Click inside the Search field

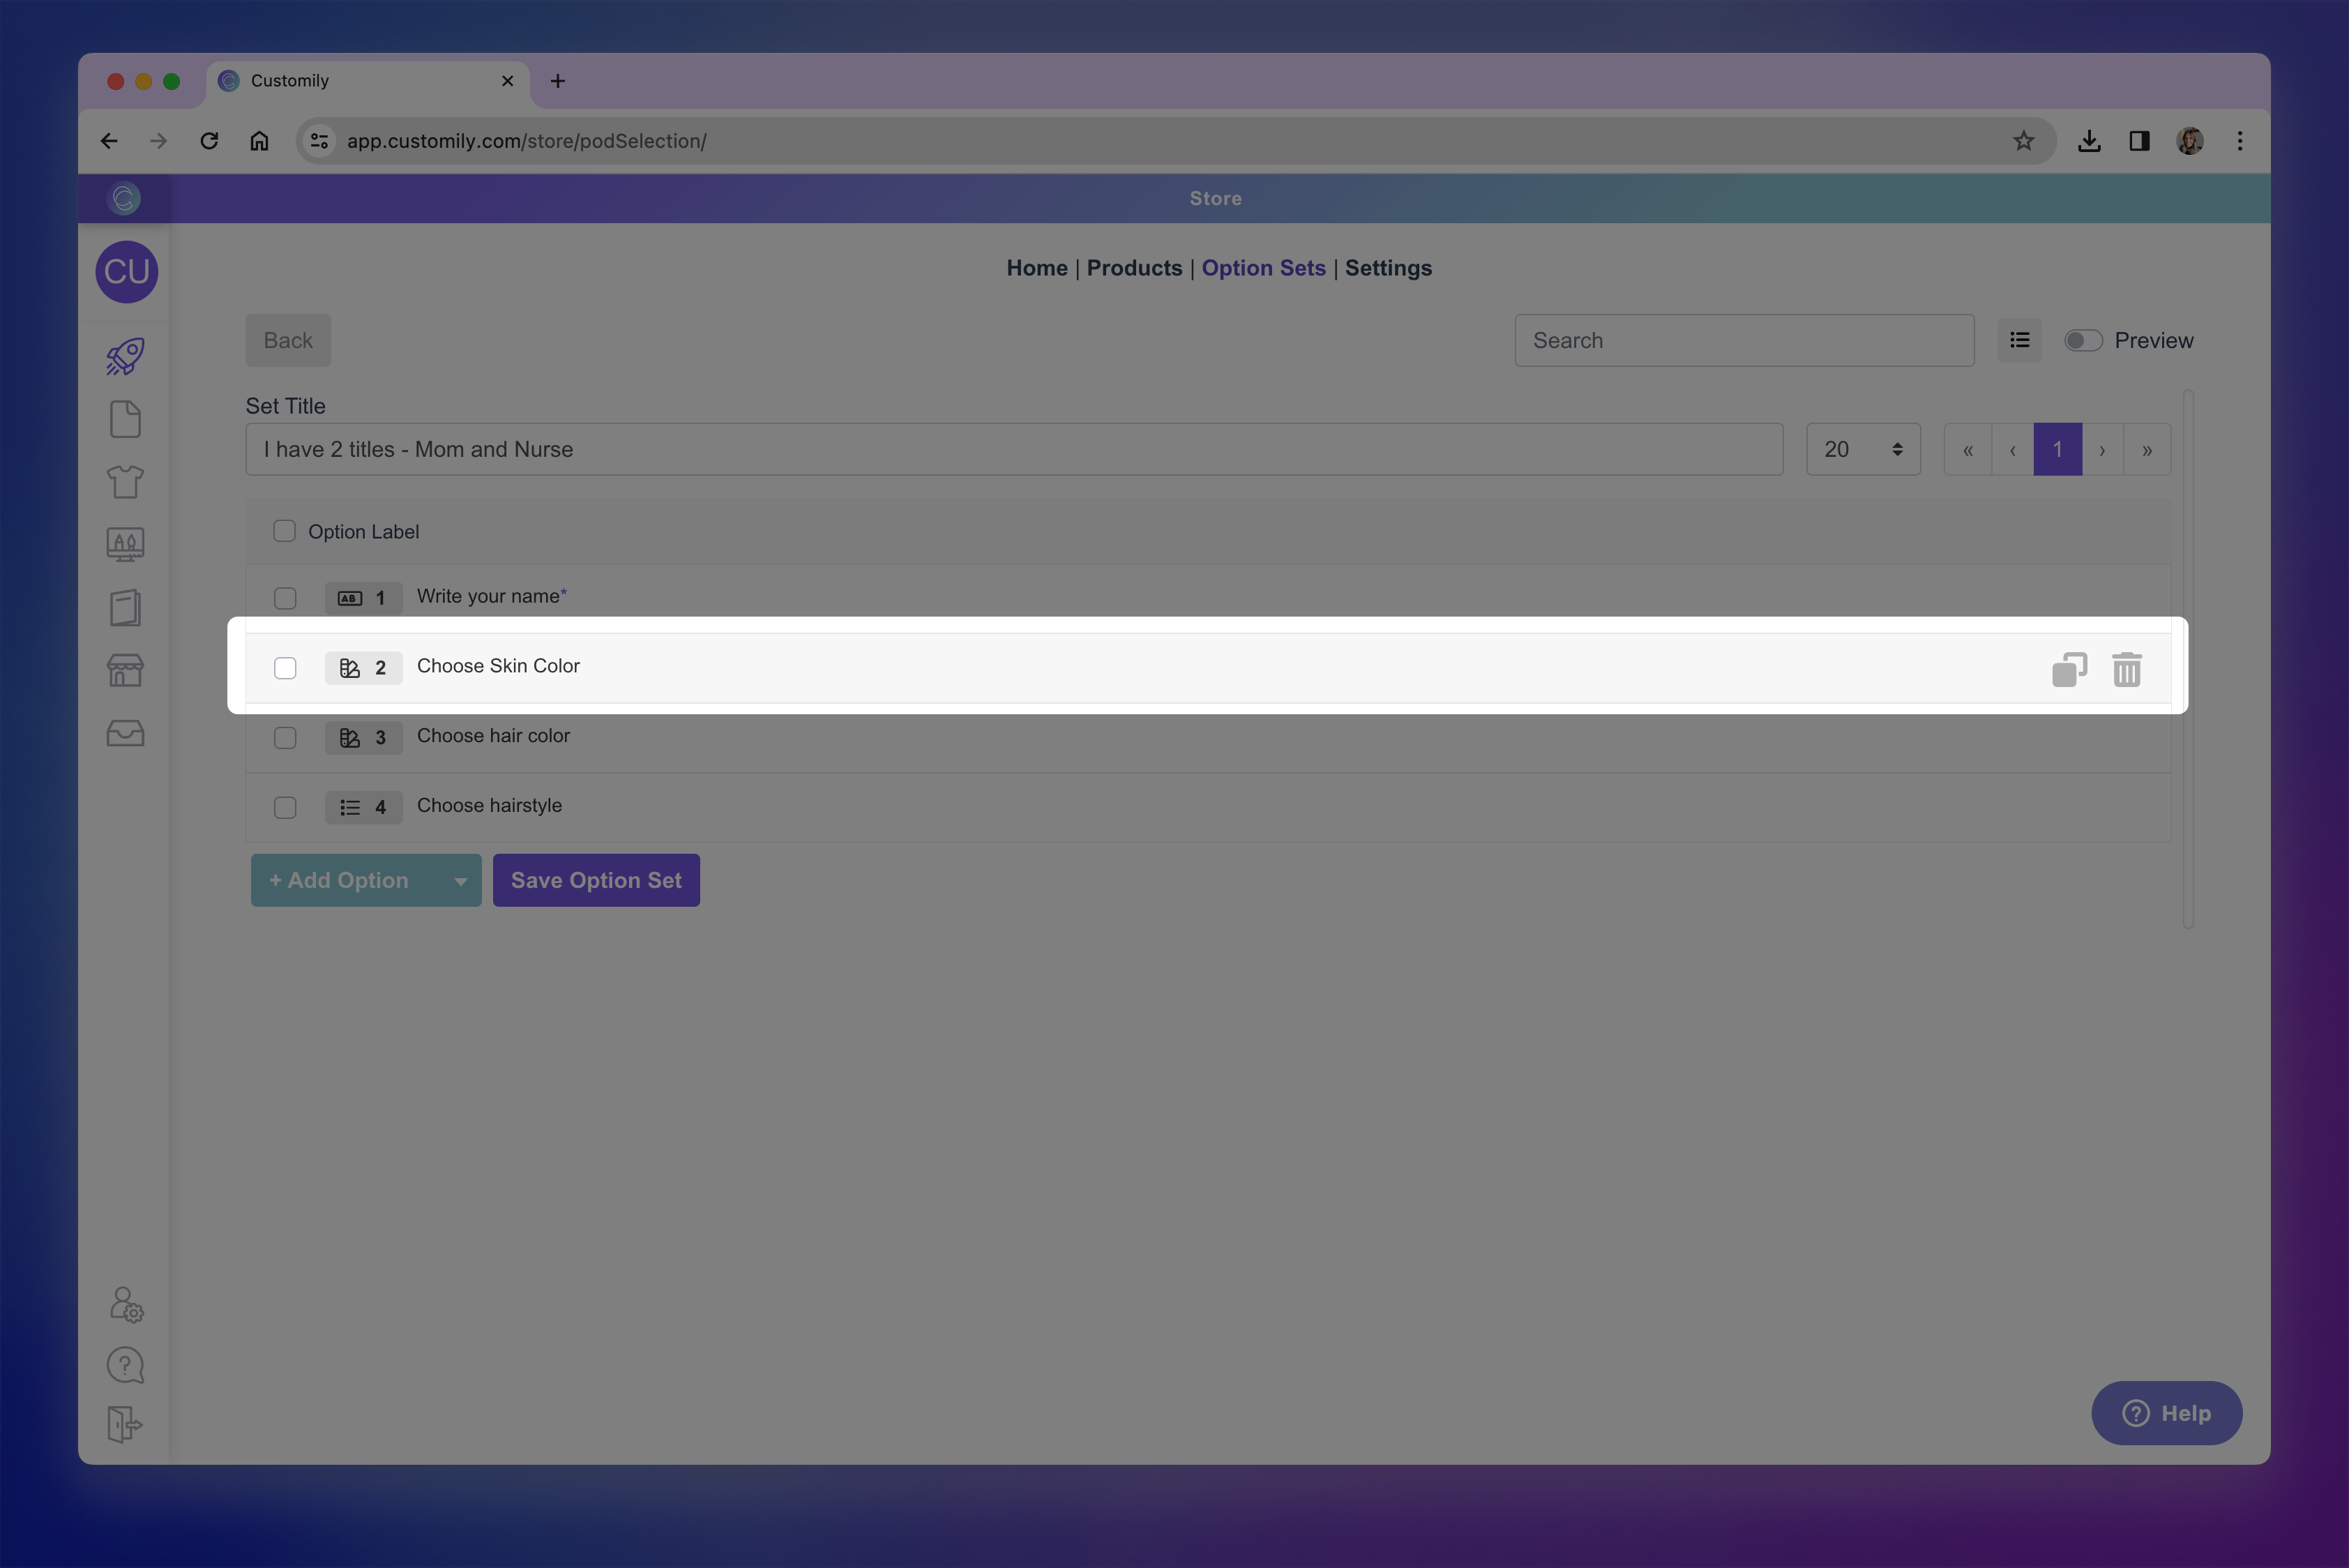point(1744,340)
